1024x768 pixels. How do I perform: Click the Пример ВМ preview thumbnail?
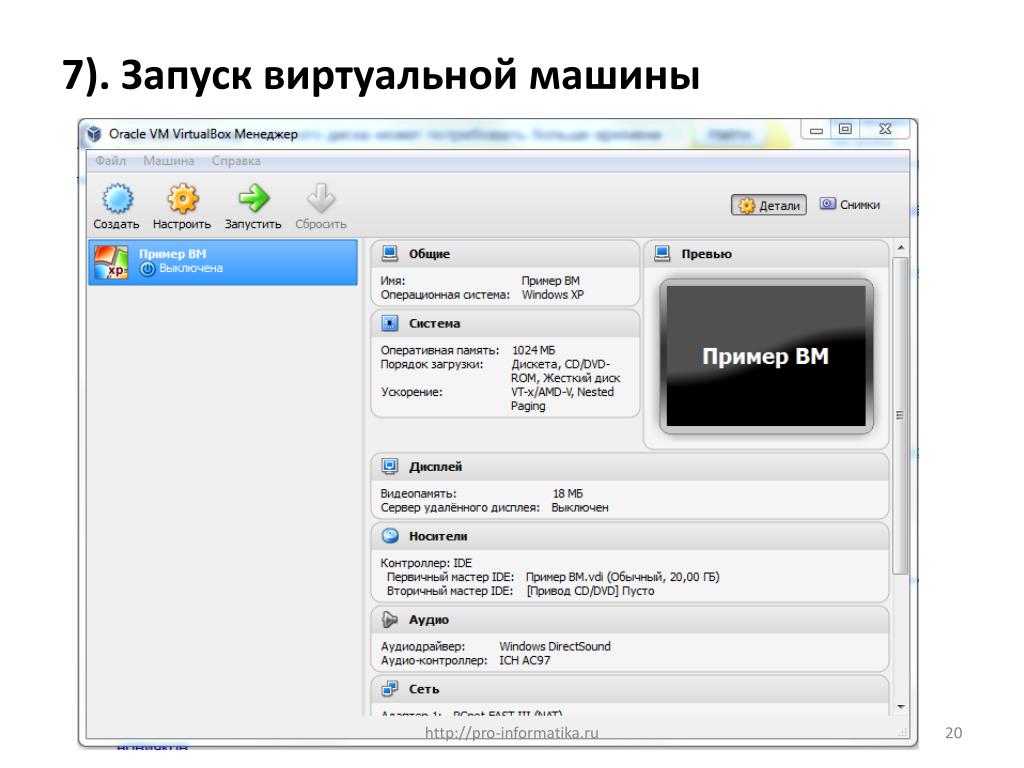click(x=766, y=356)
